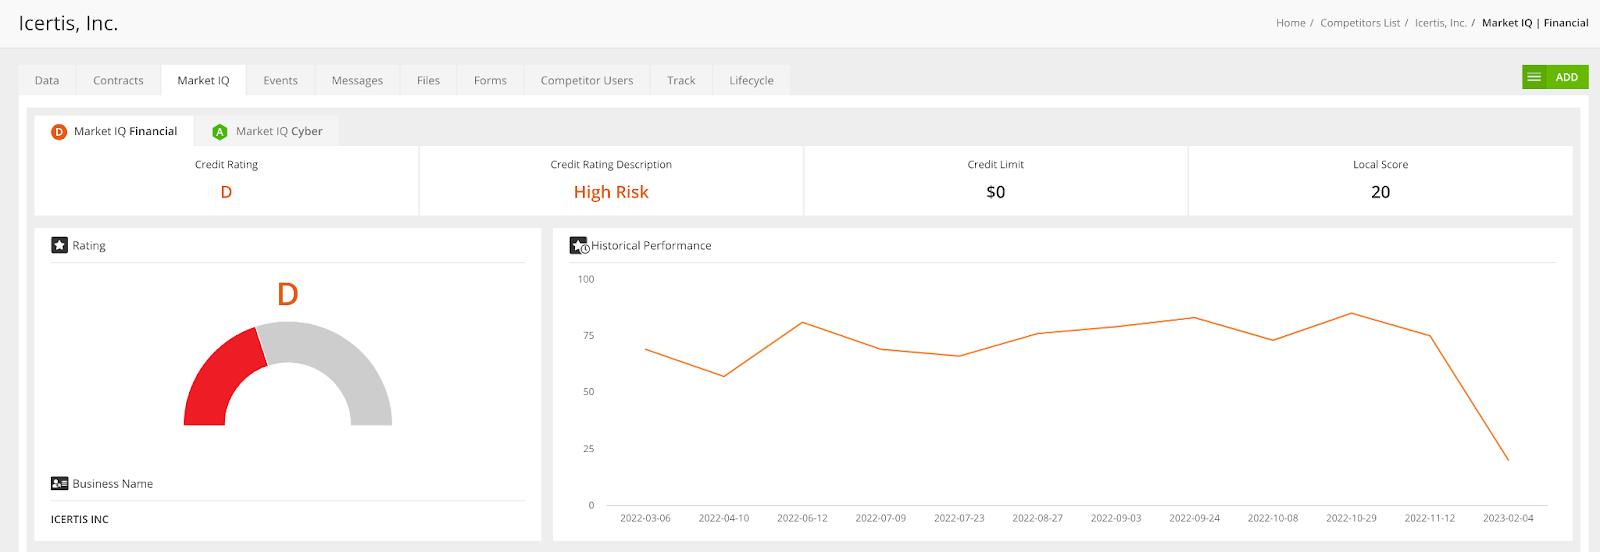Click the 2022-10-29 axis date
Screen dimensions: 1600x552
[1351, 518]
